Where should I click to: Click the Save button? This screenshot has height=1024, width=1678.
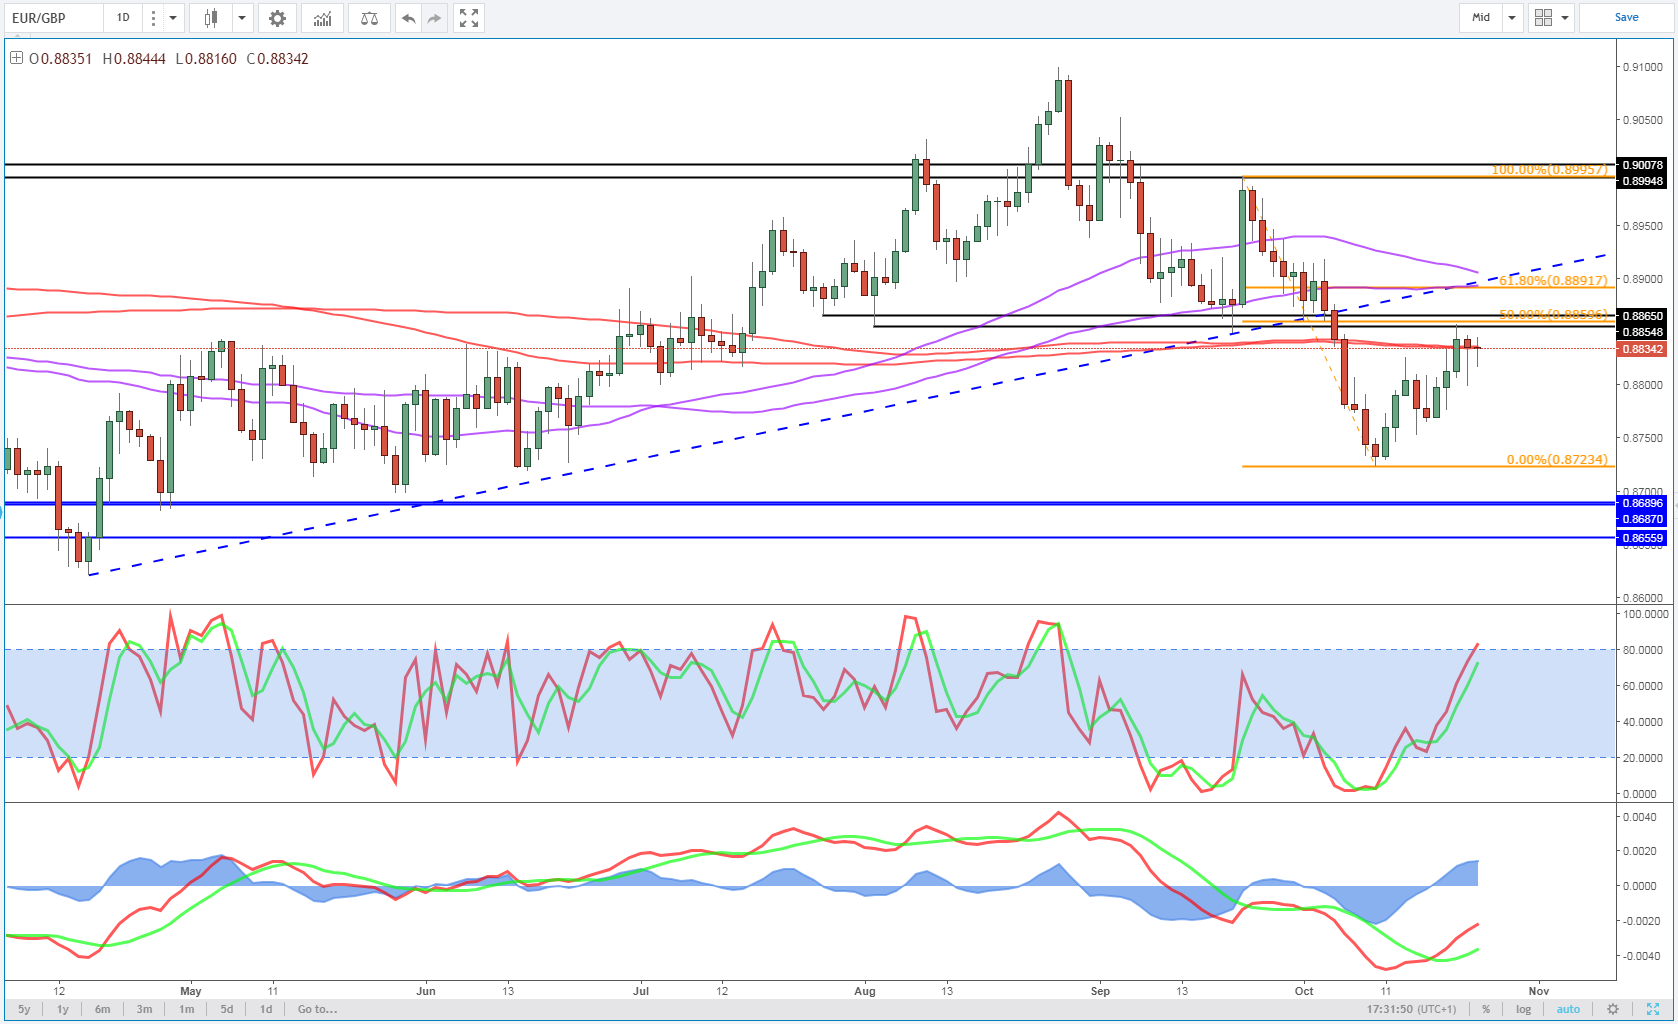(1626, 18)
